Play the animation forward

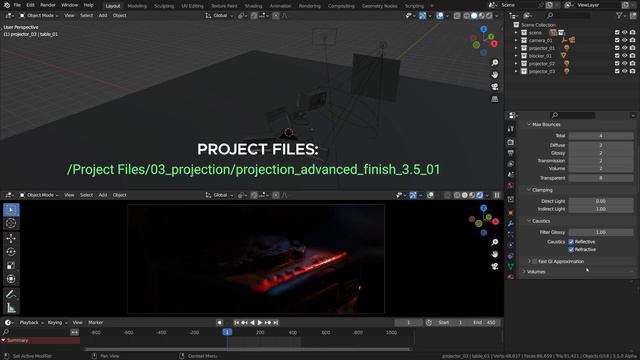pos(260,322)
